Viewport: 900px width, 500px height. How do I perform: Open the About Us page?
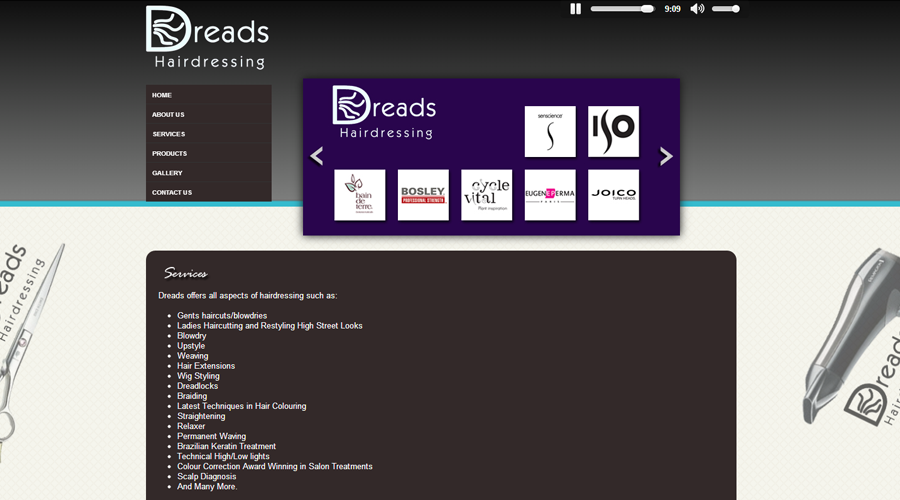click(x=208, y=114)
